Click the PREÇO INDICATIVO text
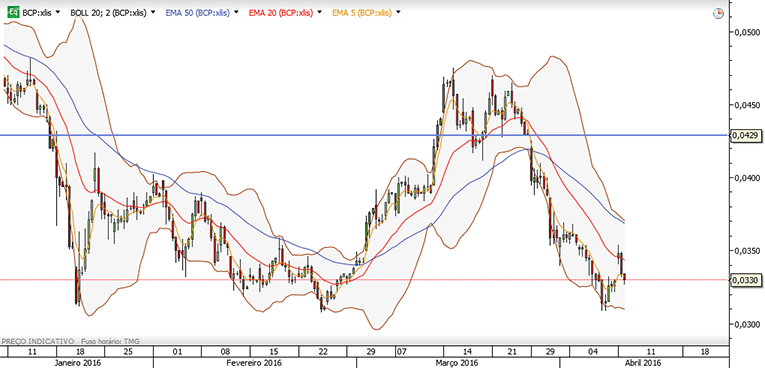This screenshot has width=765, height=368. 38,341
